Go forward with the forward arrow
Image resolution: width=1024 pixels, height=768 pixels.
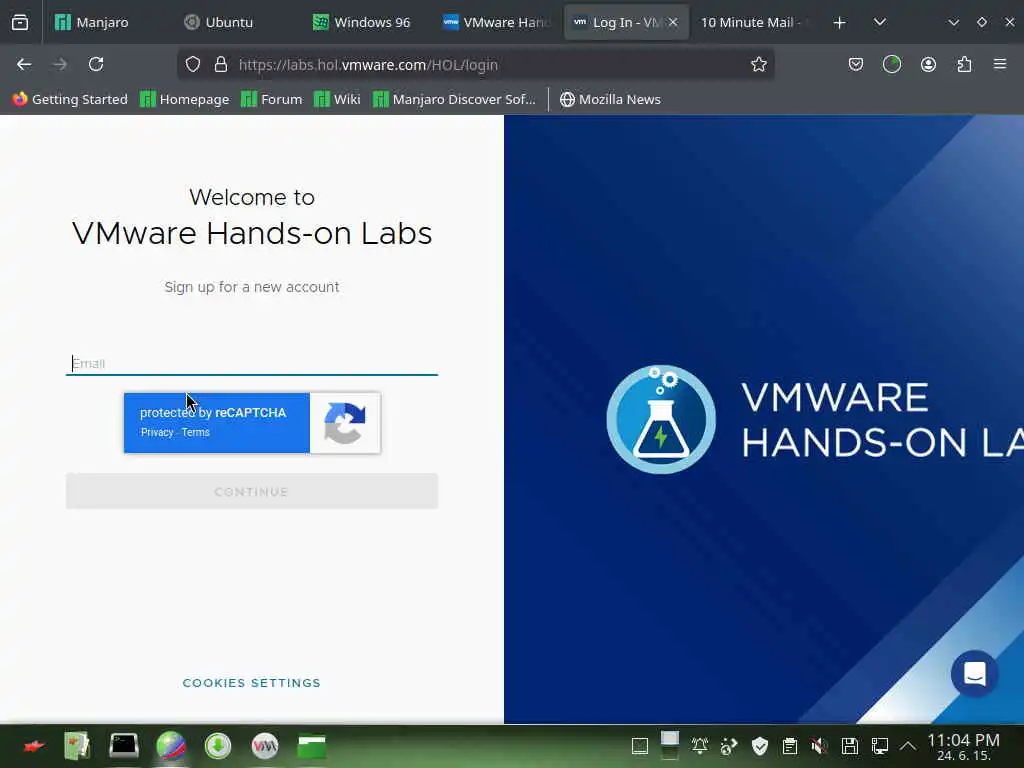coord(59,64)
